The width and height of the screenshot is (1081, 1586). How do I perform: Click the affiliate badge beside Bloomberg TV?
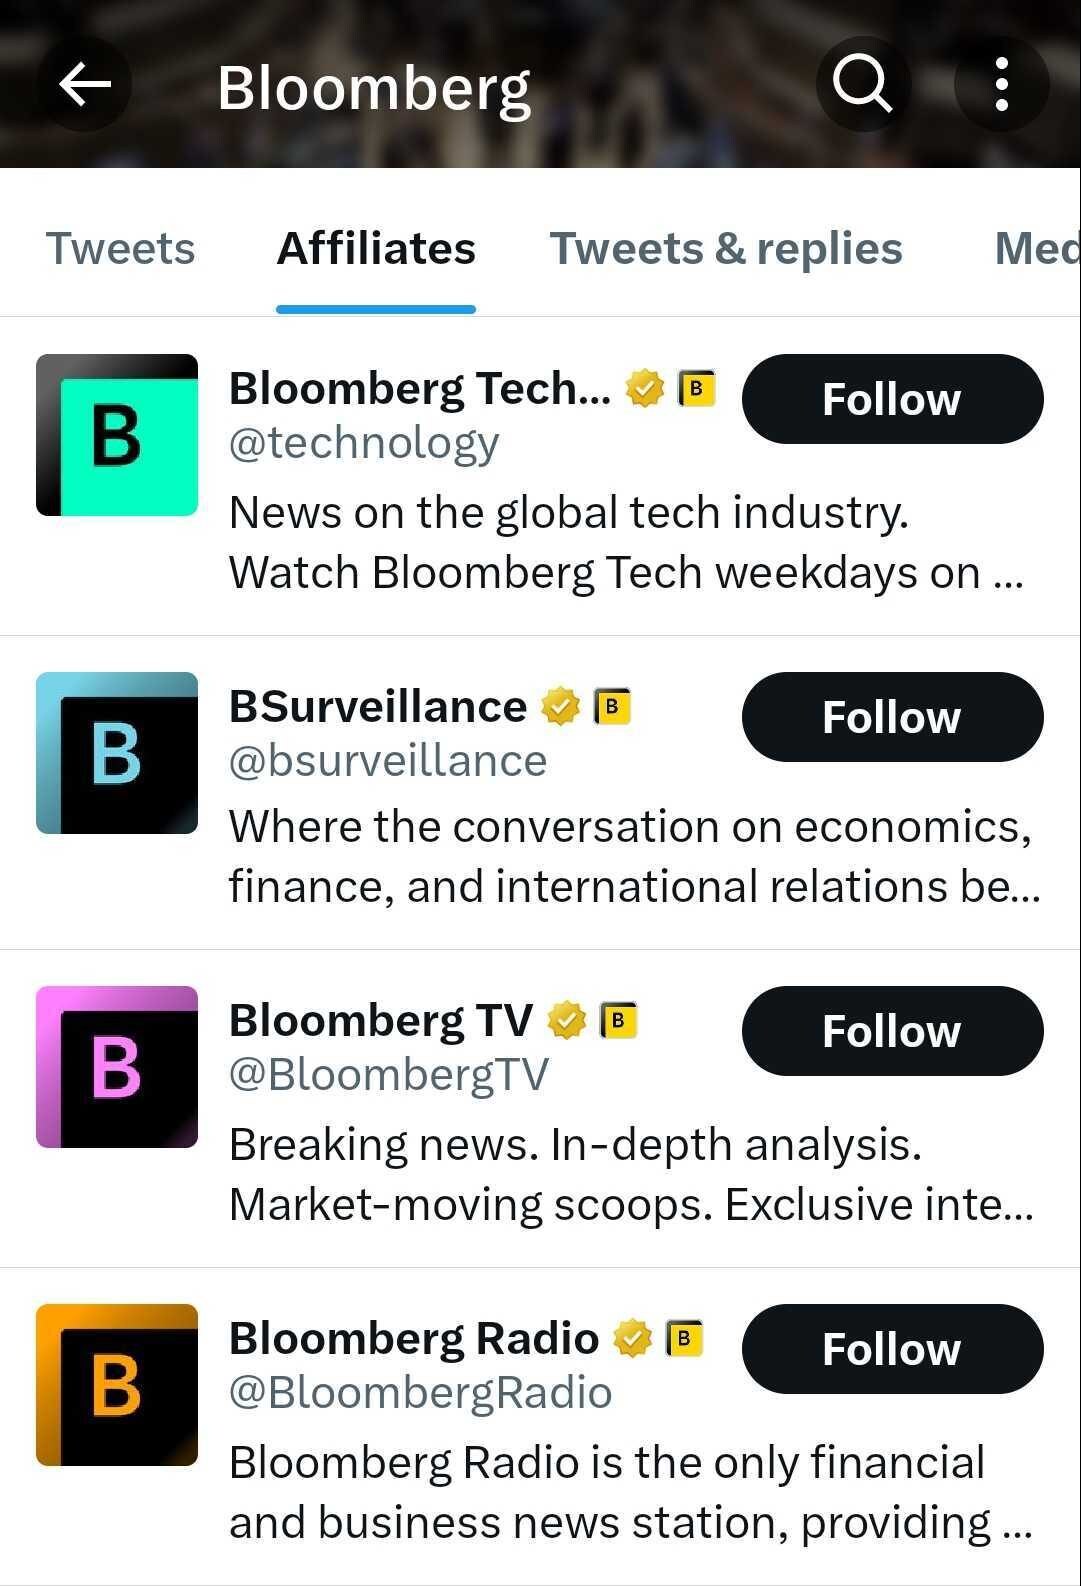click(617, 1019)
